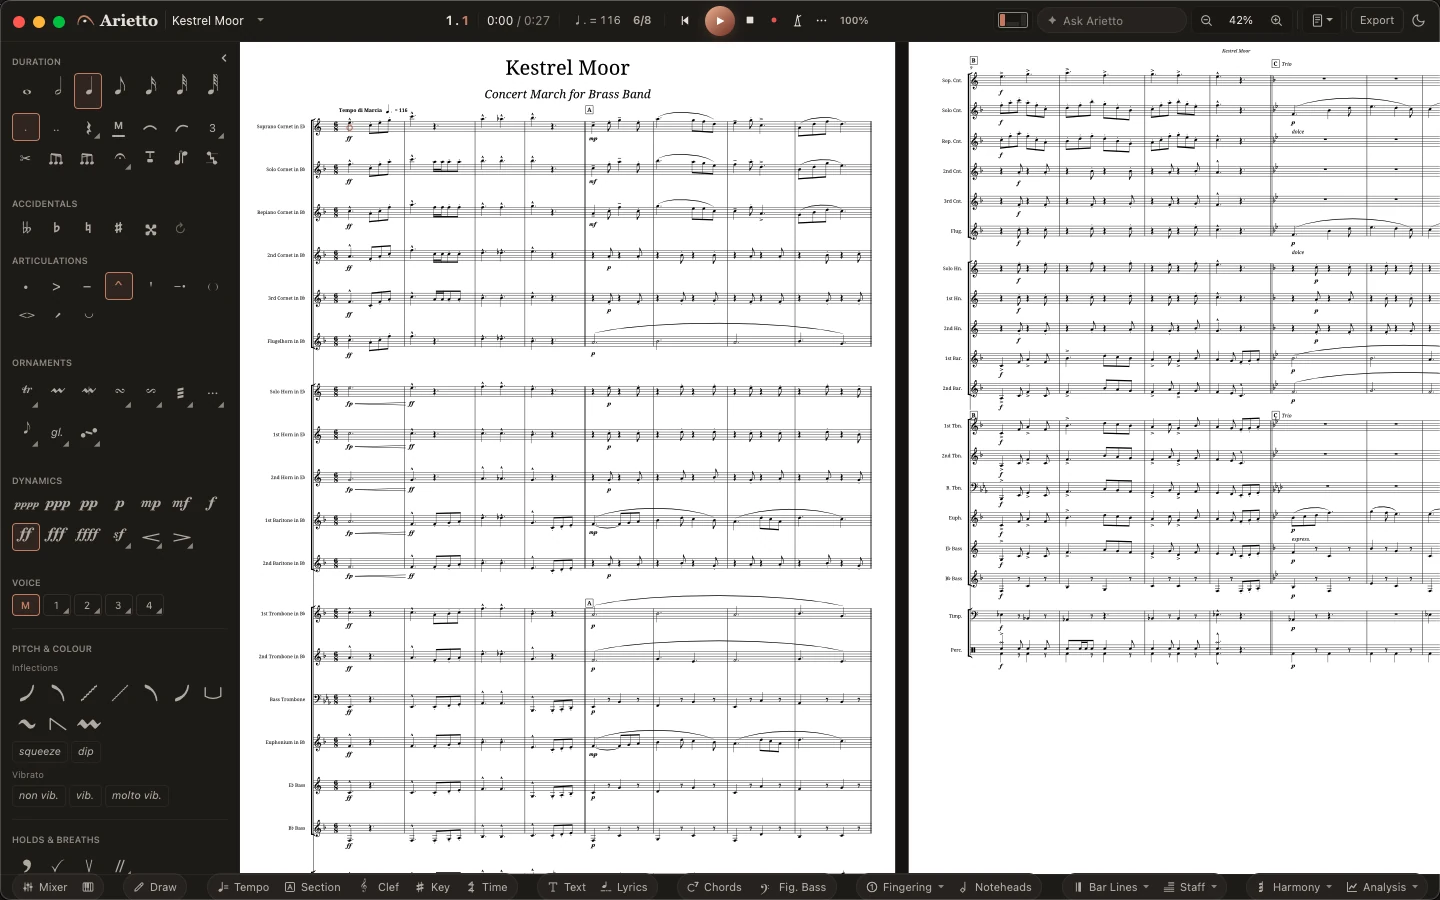1440x900 pixels.
Task: Zoom out with the minus magnifier
Action: (x=1206, y=20)
